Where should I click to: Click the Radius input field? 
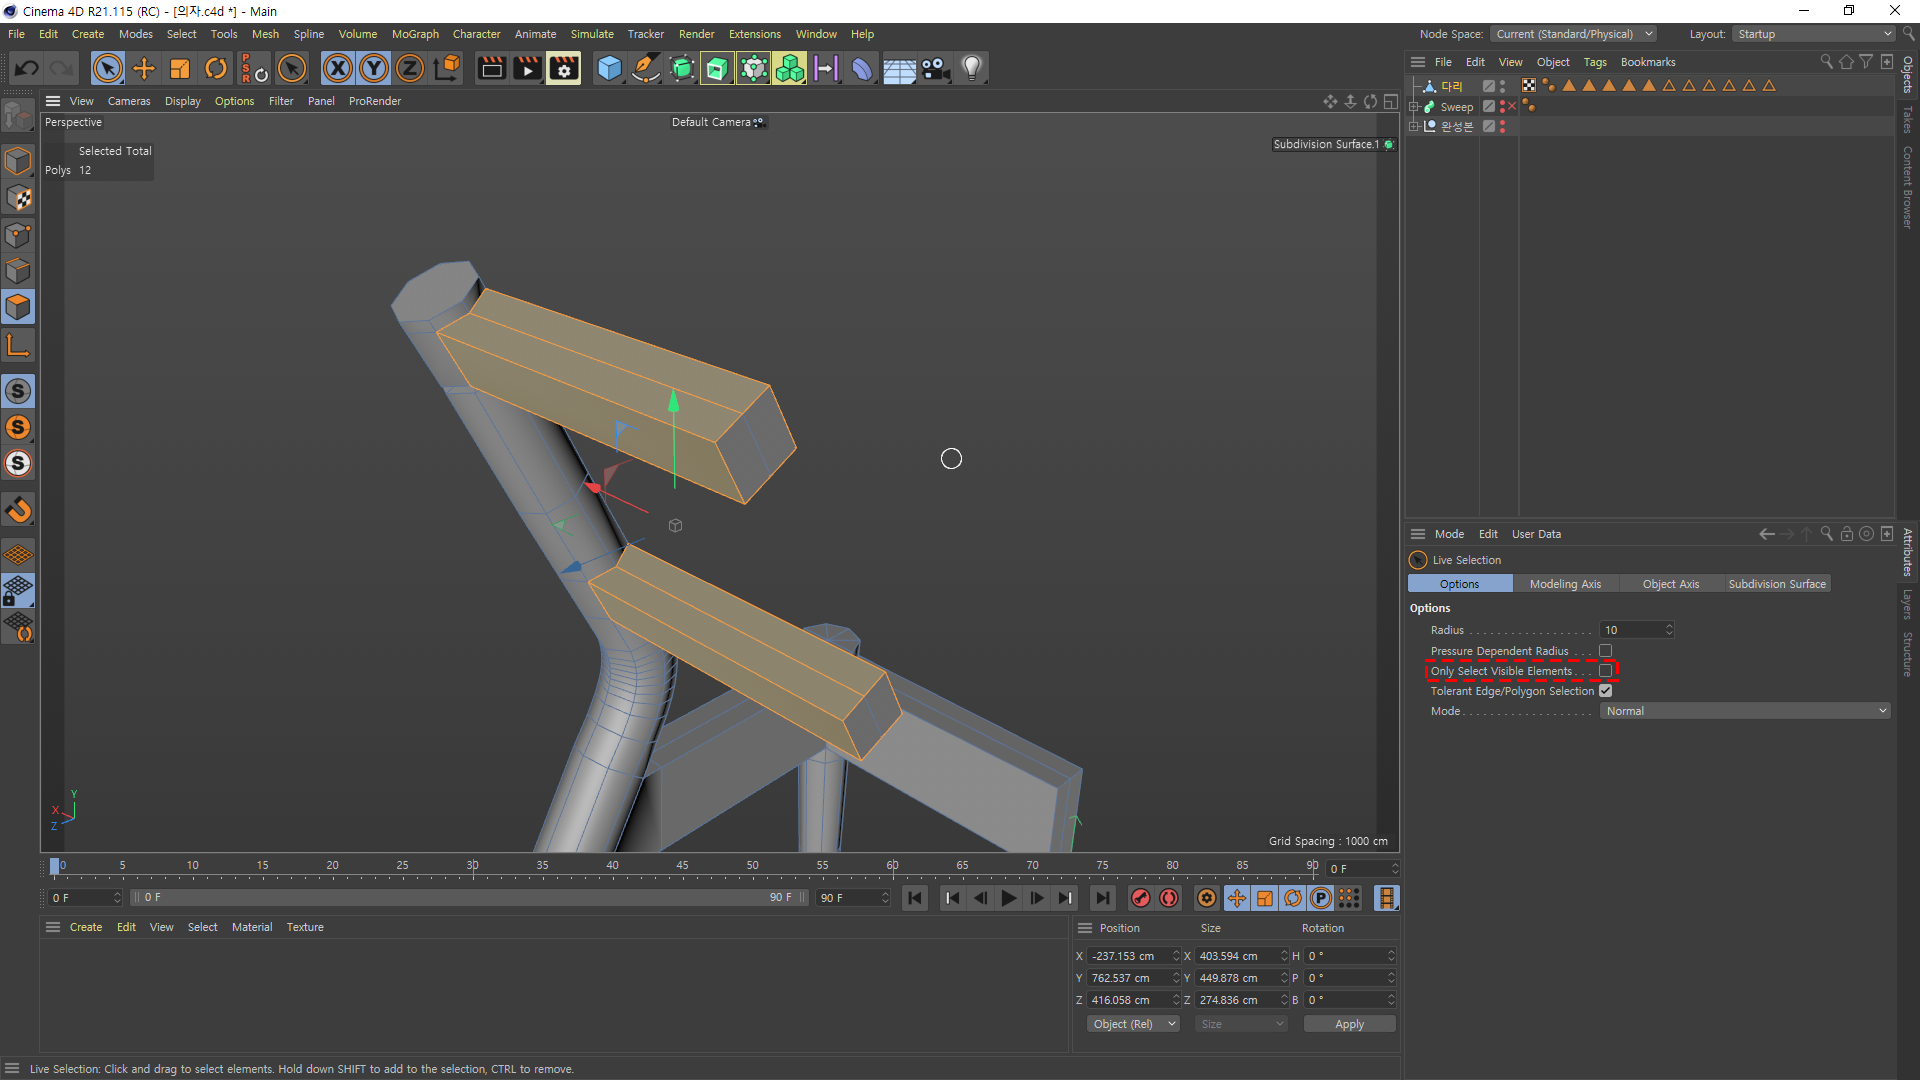tap(1630, 630)
